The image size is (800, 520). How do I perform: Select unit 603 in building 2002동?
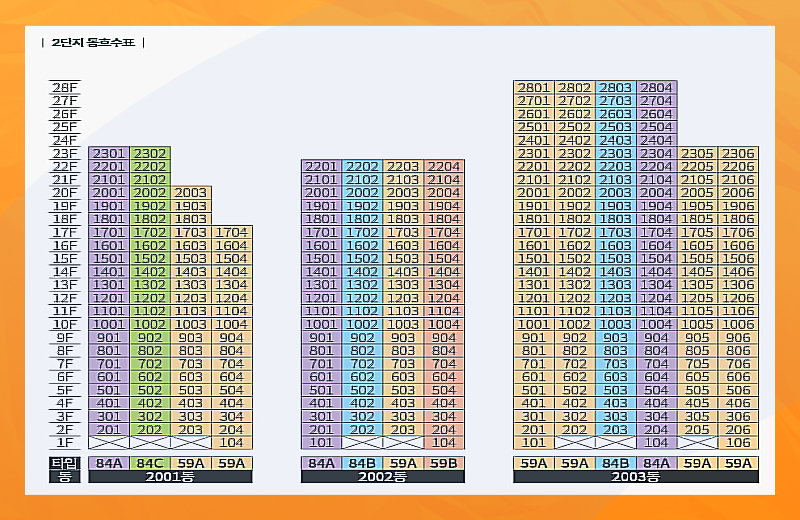[x=403, y=377]
